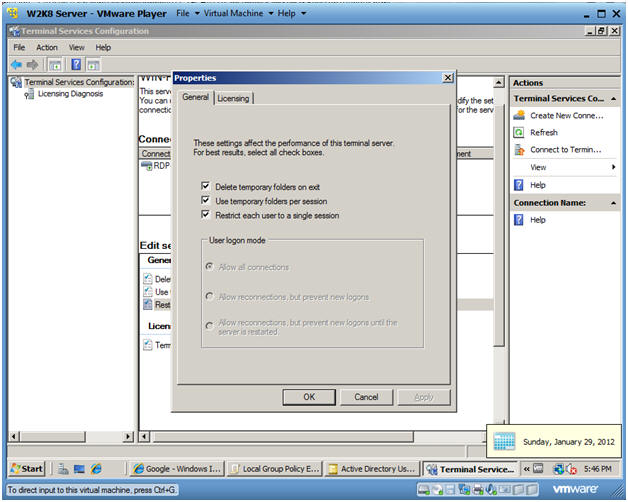628x502 pixels.
Task: Click the calendar icon in date tooltip
Action: [x=504, y=442]
